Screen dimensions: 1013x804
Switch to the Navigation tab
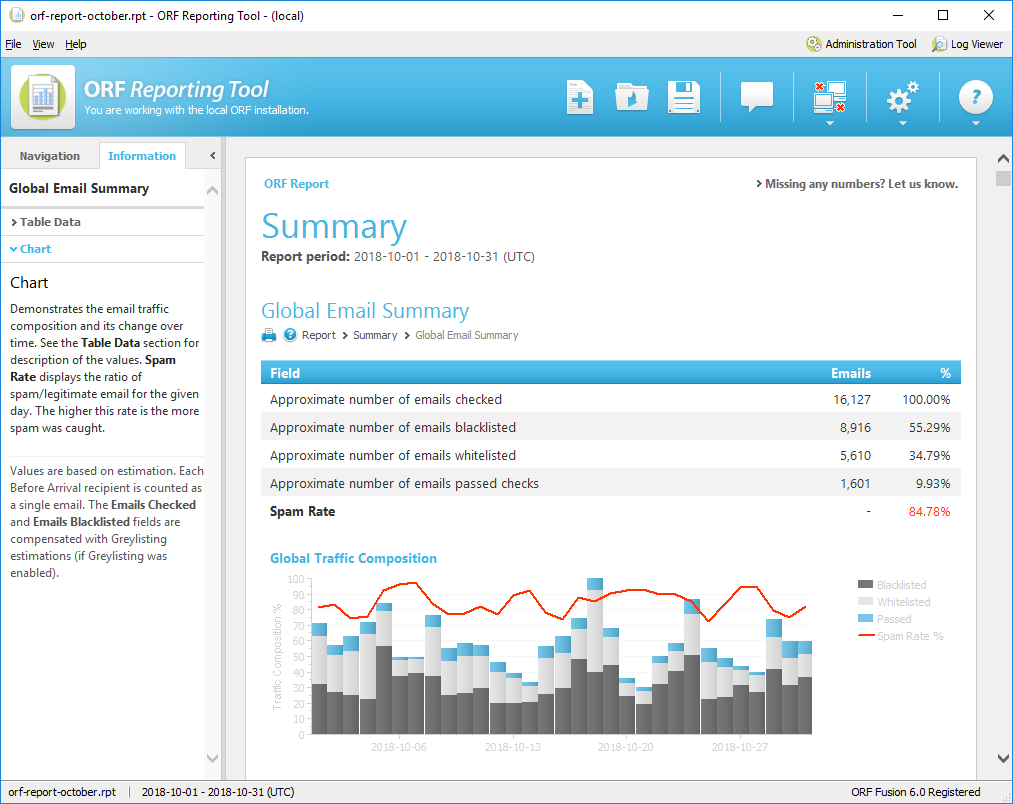point(50,156)
